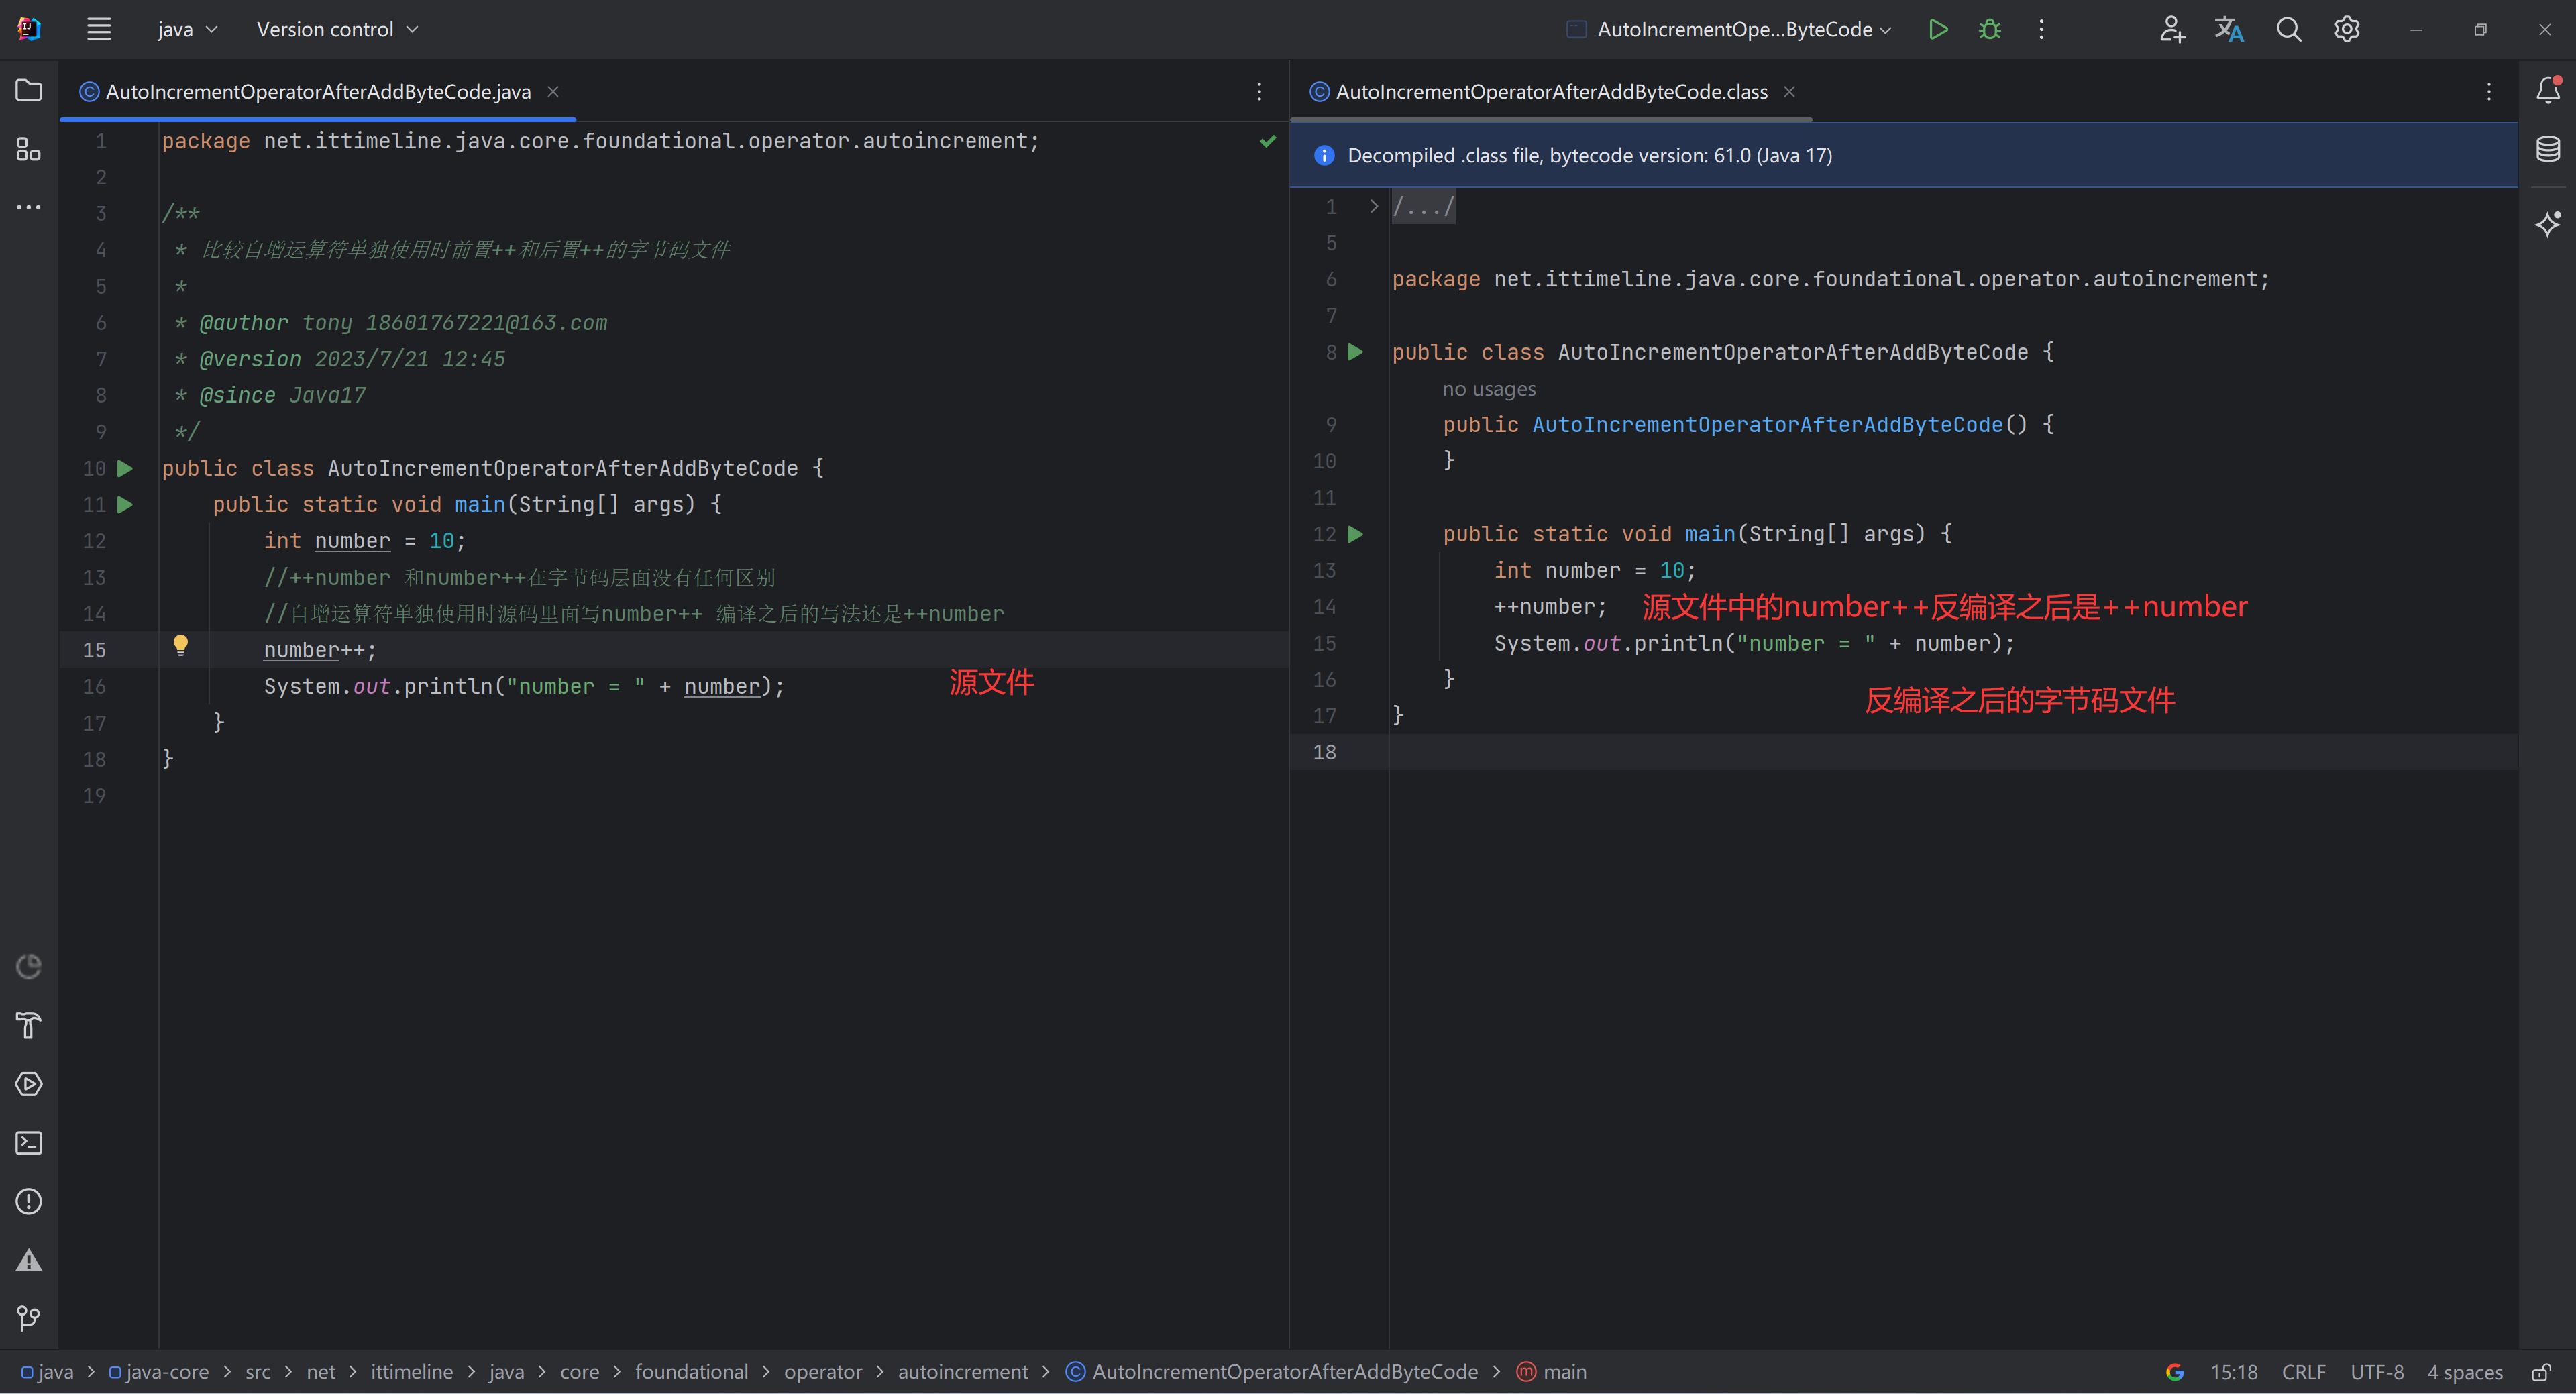Open IDE settings gear
The width and height of the screenshot is (2576, 1394).
(x=2347, y=29)
